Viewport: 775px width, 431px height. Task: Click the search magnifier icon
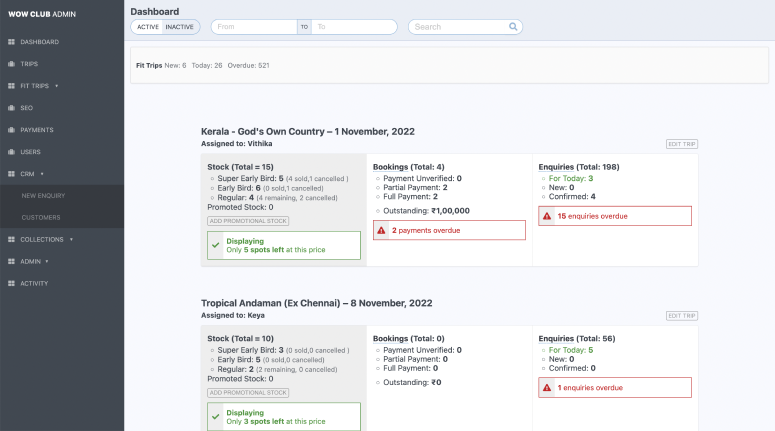[x=513, y=27]
